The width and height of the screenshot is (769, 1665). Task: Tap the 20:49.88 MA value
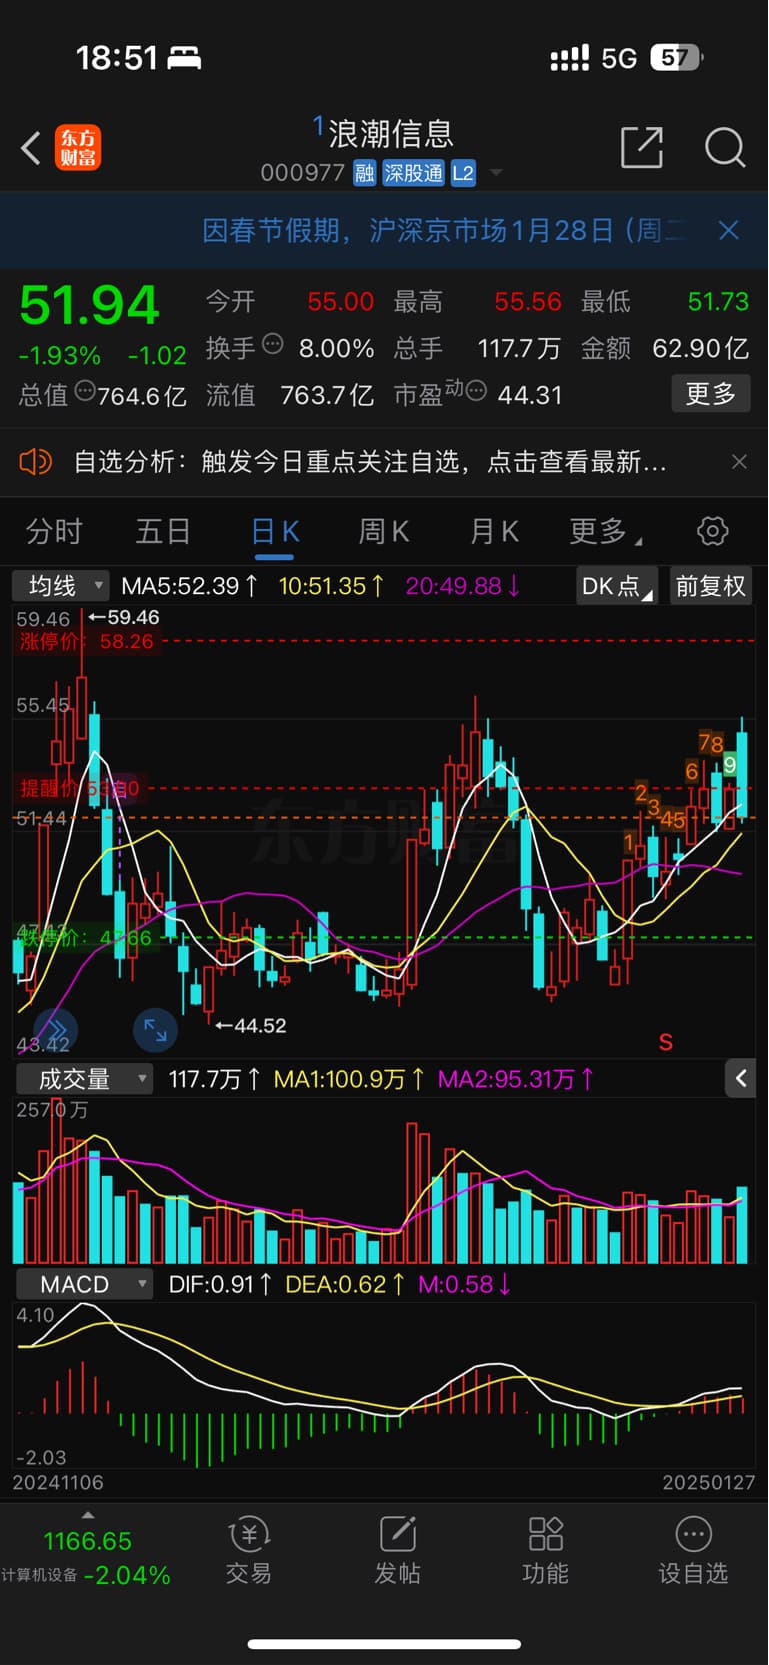tap(463, 586)
